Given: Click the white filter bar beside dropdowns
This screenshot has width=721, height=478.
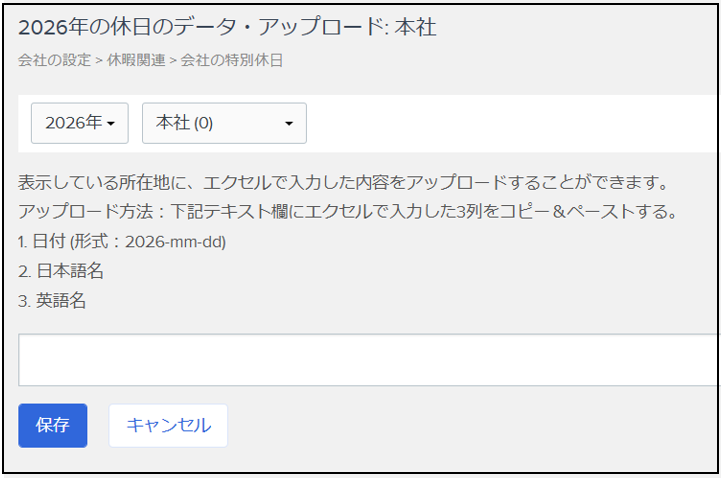Looking at the screenshot, I should (x=510, y=123).
